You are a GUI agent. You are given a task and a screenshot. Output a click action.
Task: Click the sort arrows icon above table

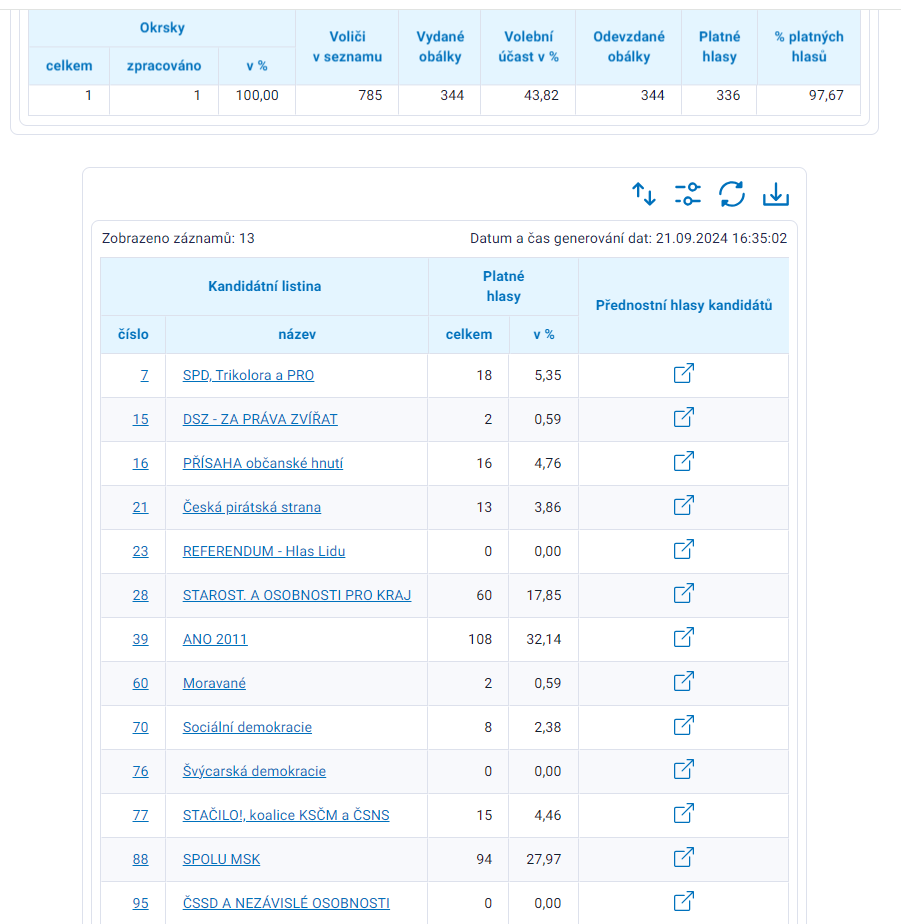(x=643, y=194)
